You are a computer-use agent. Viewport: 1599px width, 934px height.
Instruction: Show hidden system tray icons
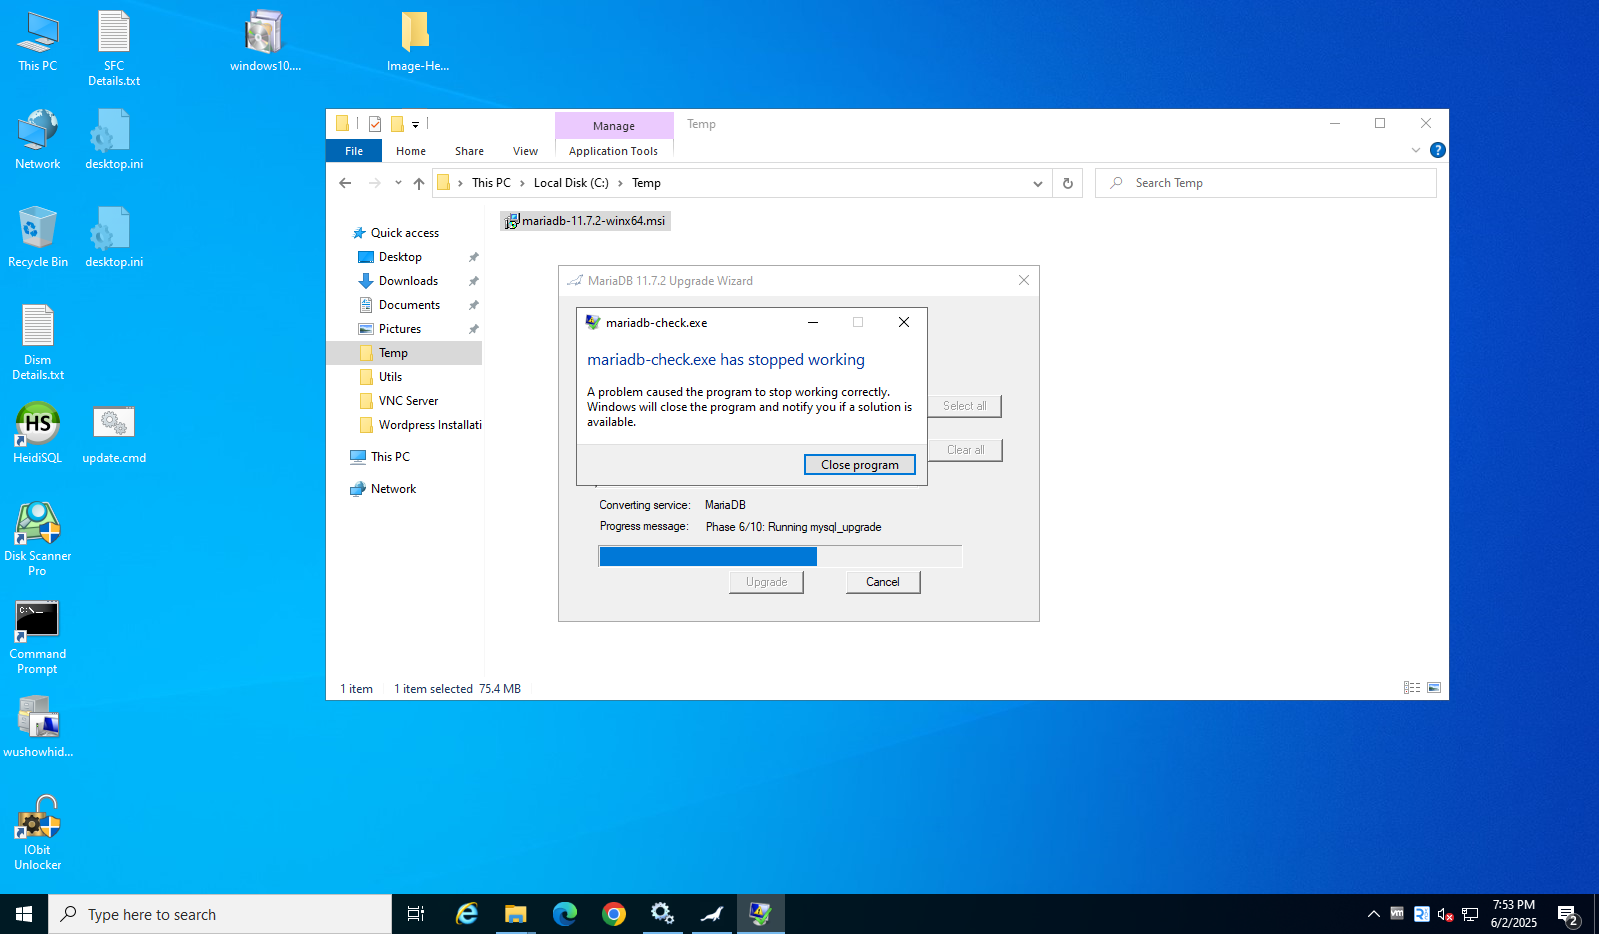coord(1374,914)
